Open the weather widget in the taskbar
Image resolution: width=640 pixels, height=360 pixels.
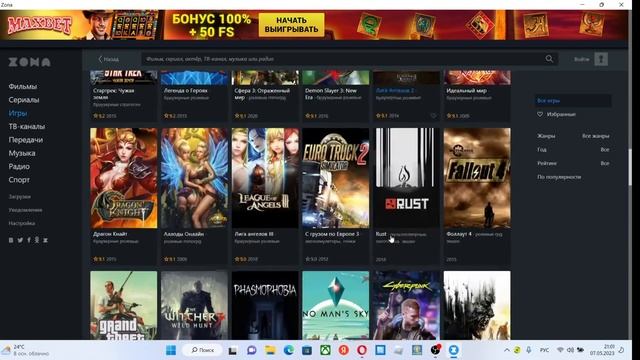point(26,350)
